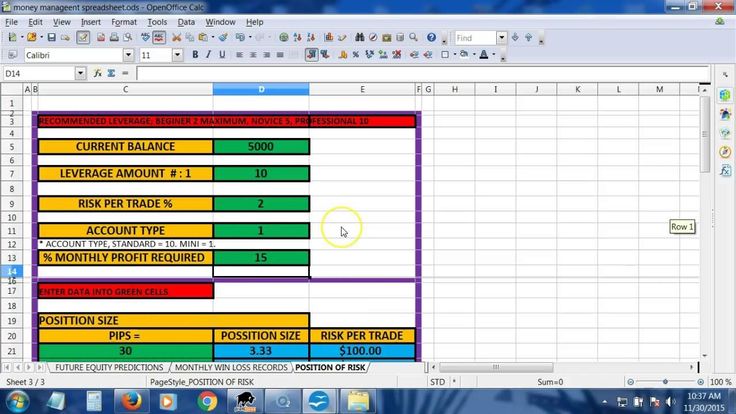This screenshot has width=736, height=414.
Task: Switch to MONTHLY WIN LOSS RECORDS sheet tab
Action: point(229,367)
